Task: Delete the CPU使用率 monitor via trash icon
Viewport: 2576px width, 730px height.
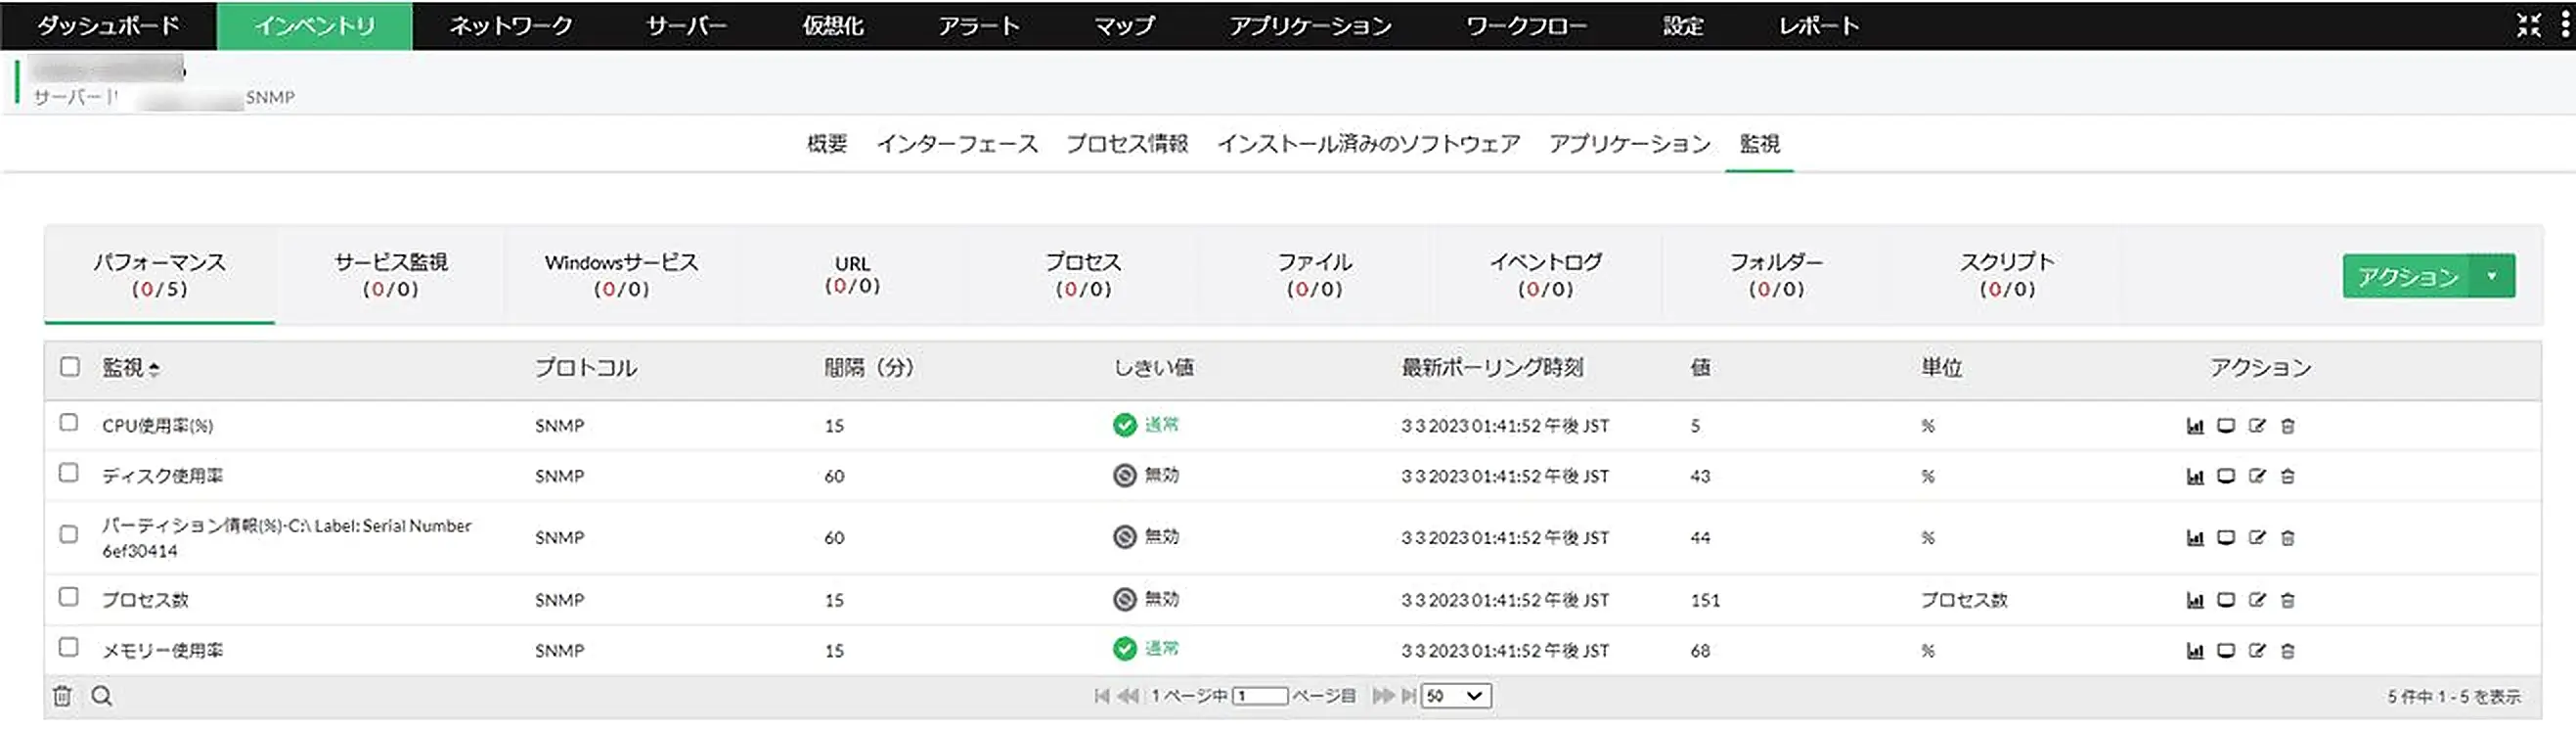Action: pyautogui.click(x=2287, y=426)
